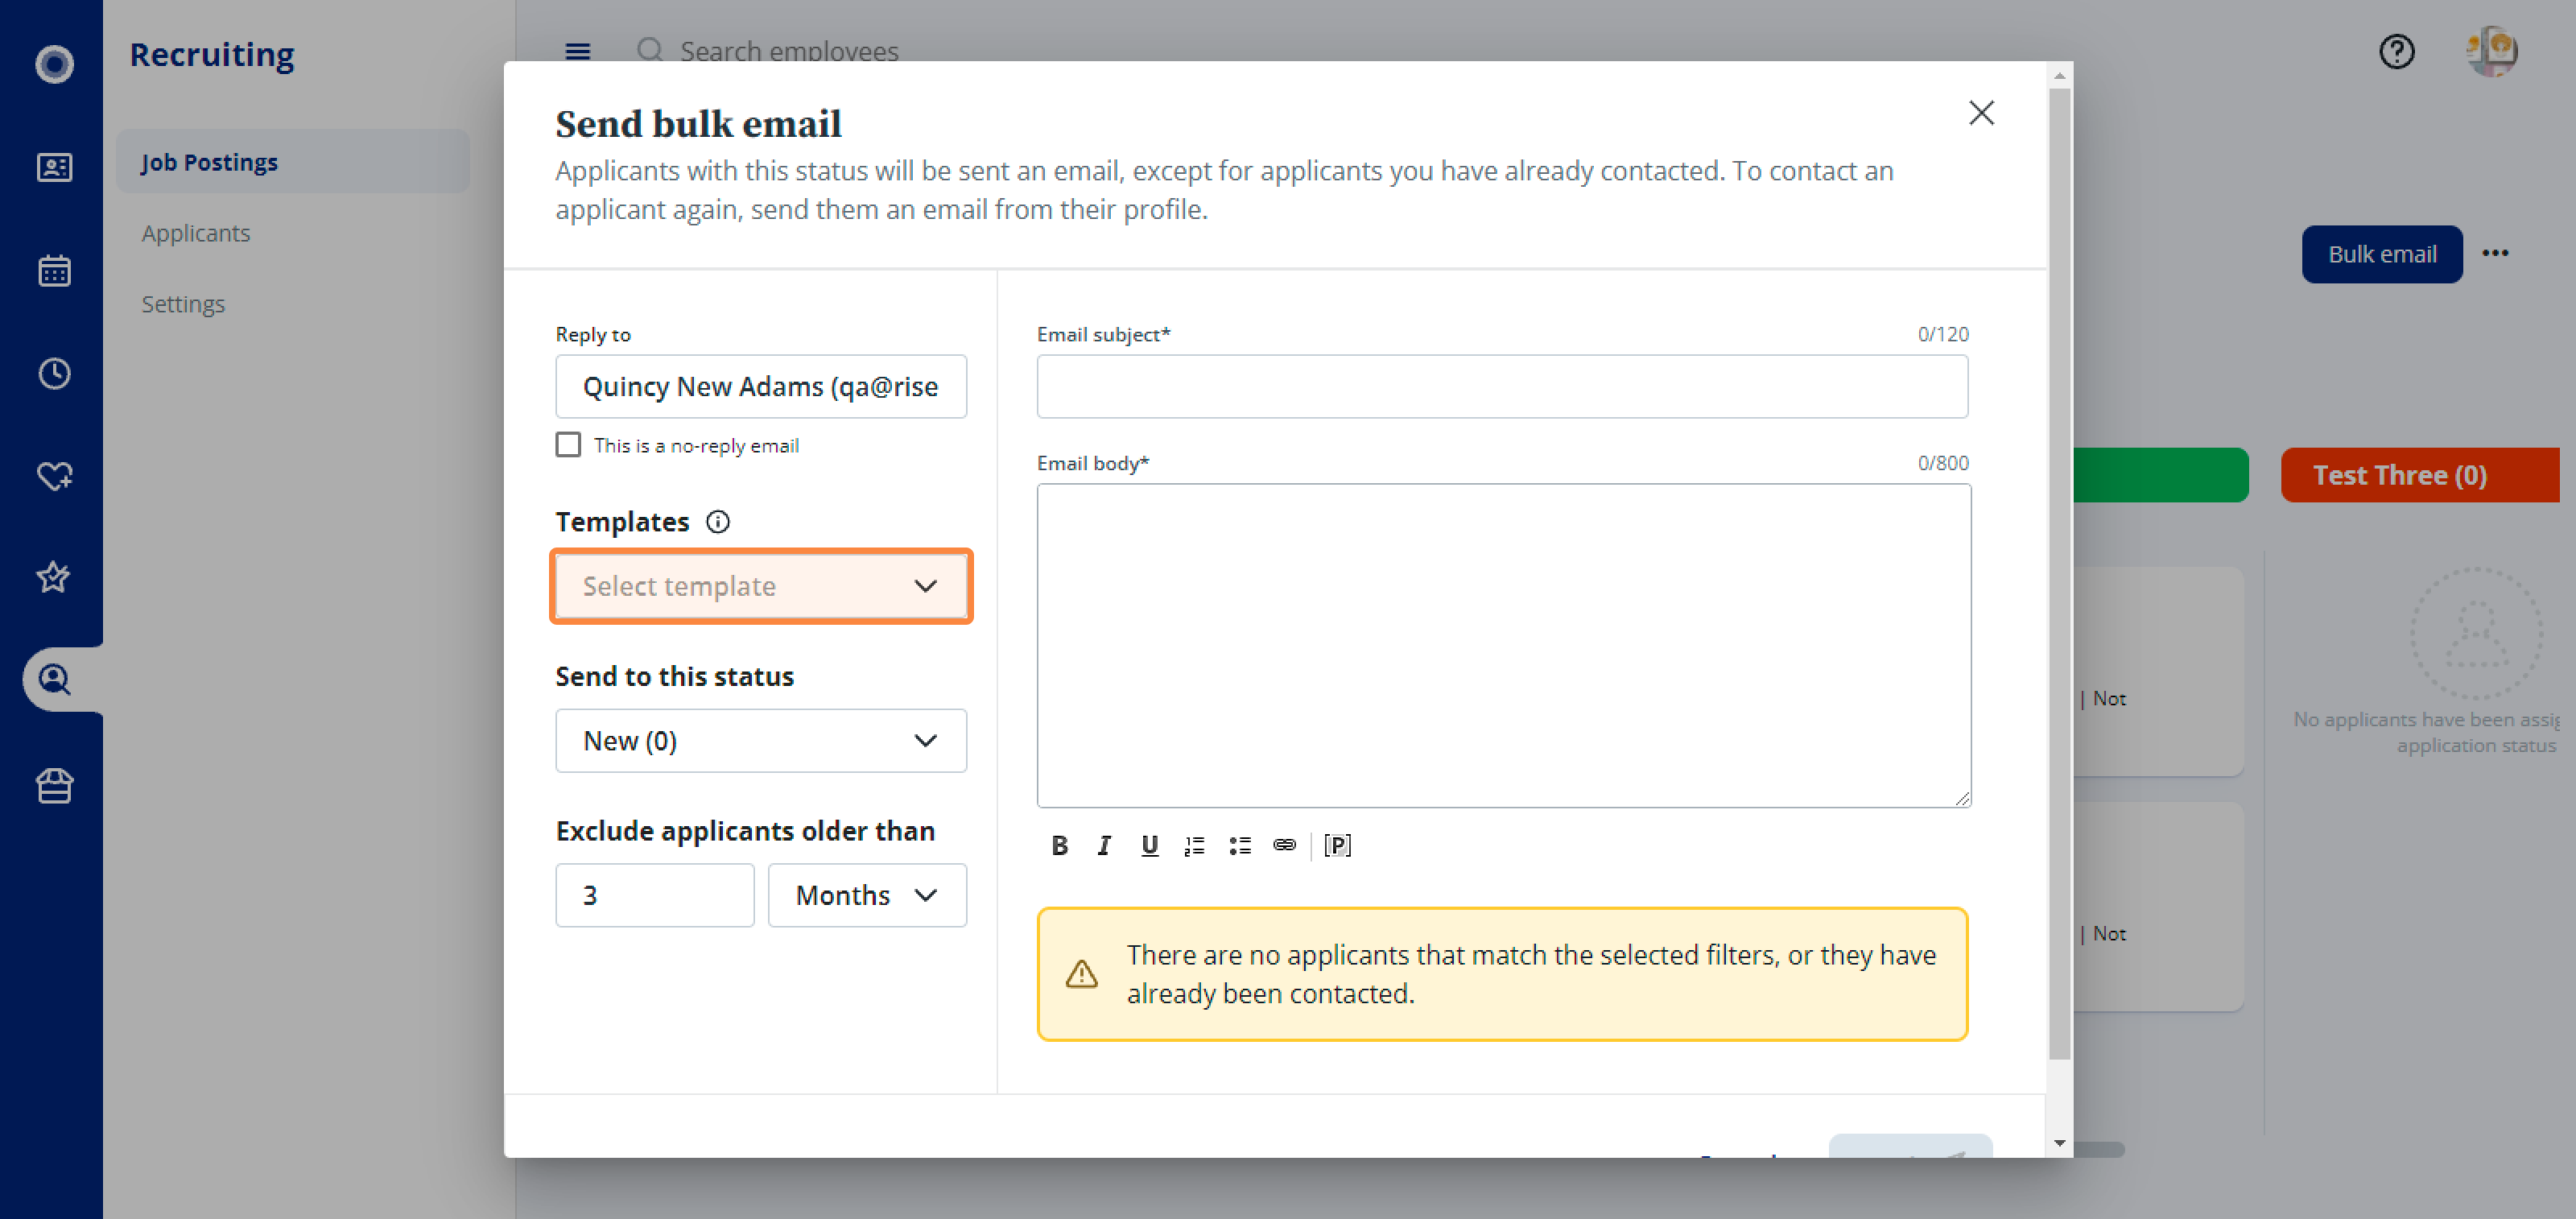Open the Send to this status dropdown

(760, 740)
